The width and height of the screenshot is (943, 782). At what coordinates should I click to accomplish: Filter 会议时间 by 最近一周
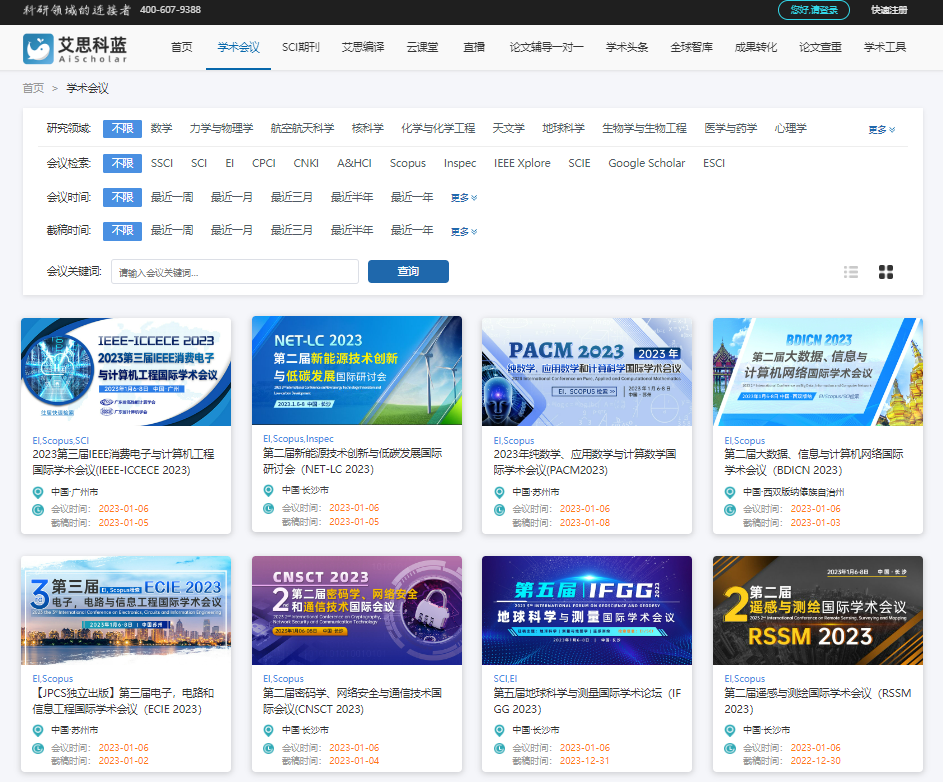click(172, 197)
